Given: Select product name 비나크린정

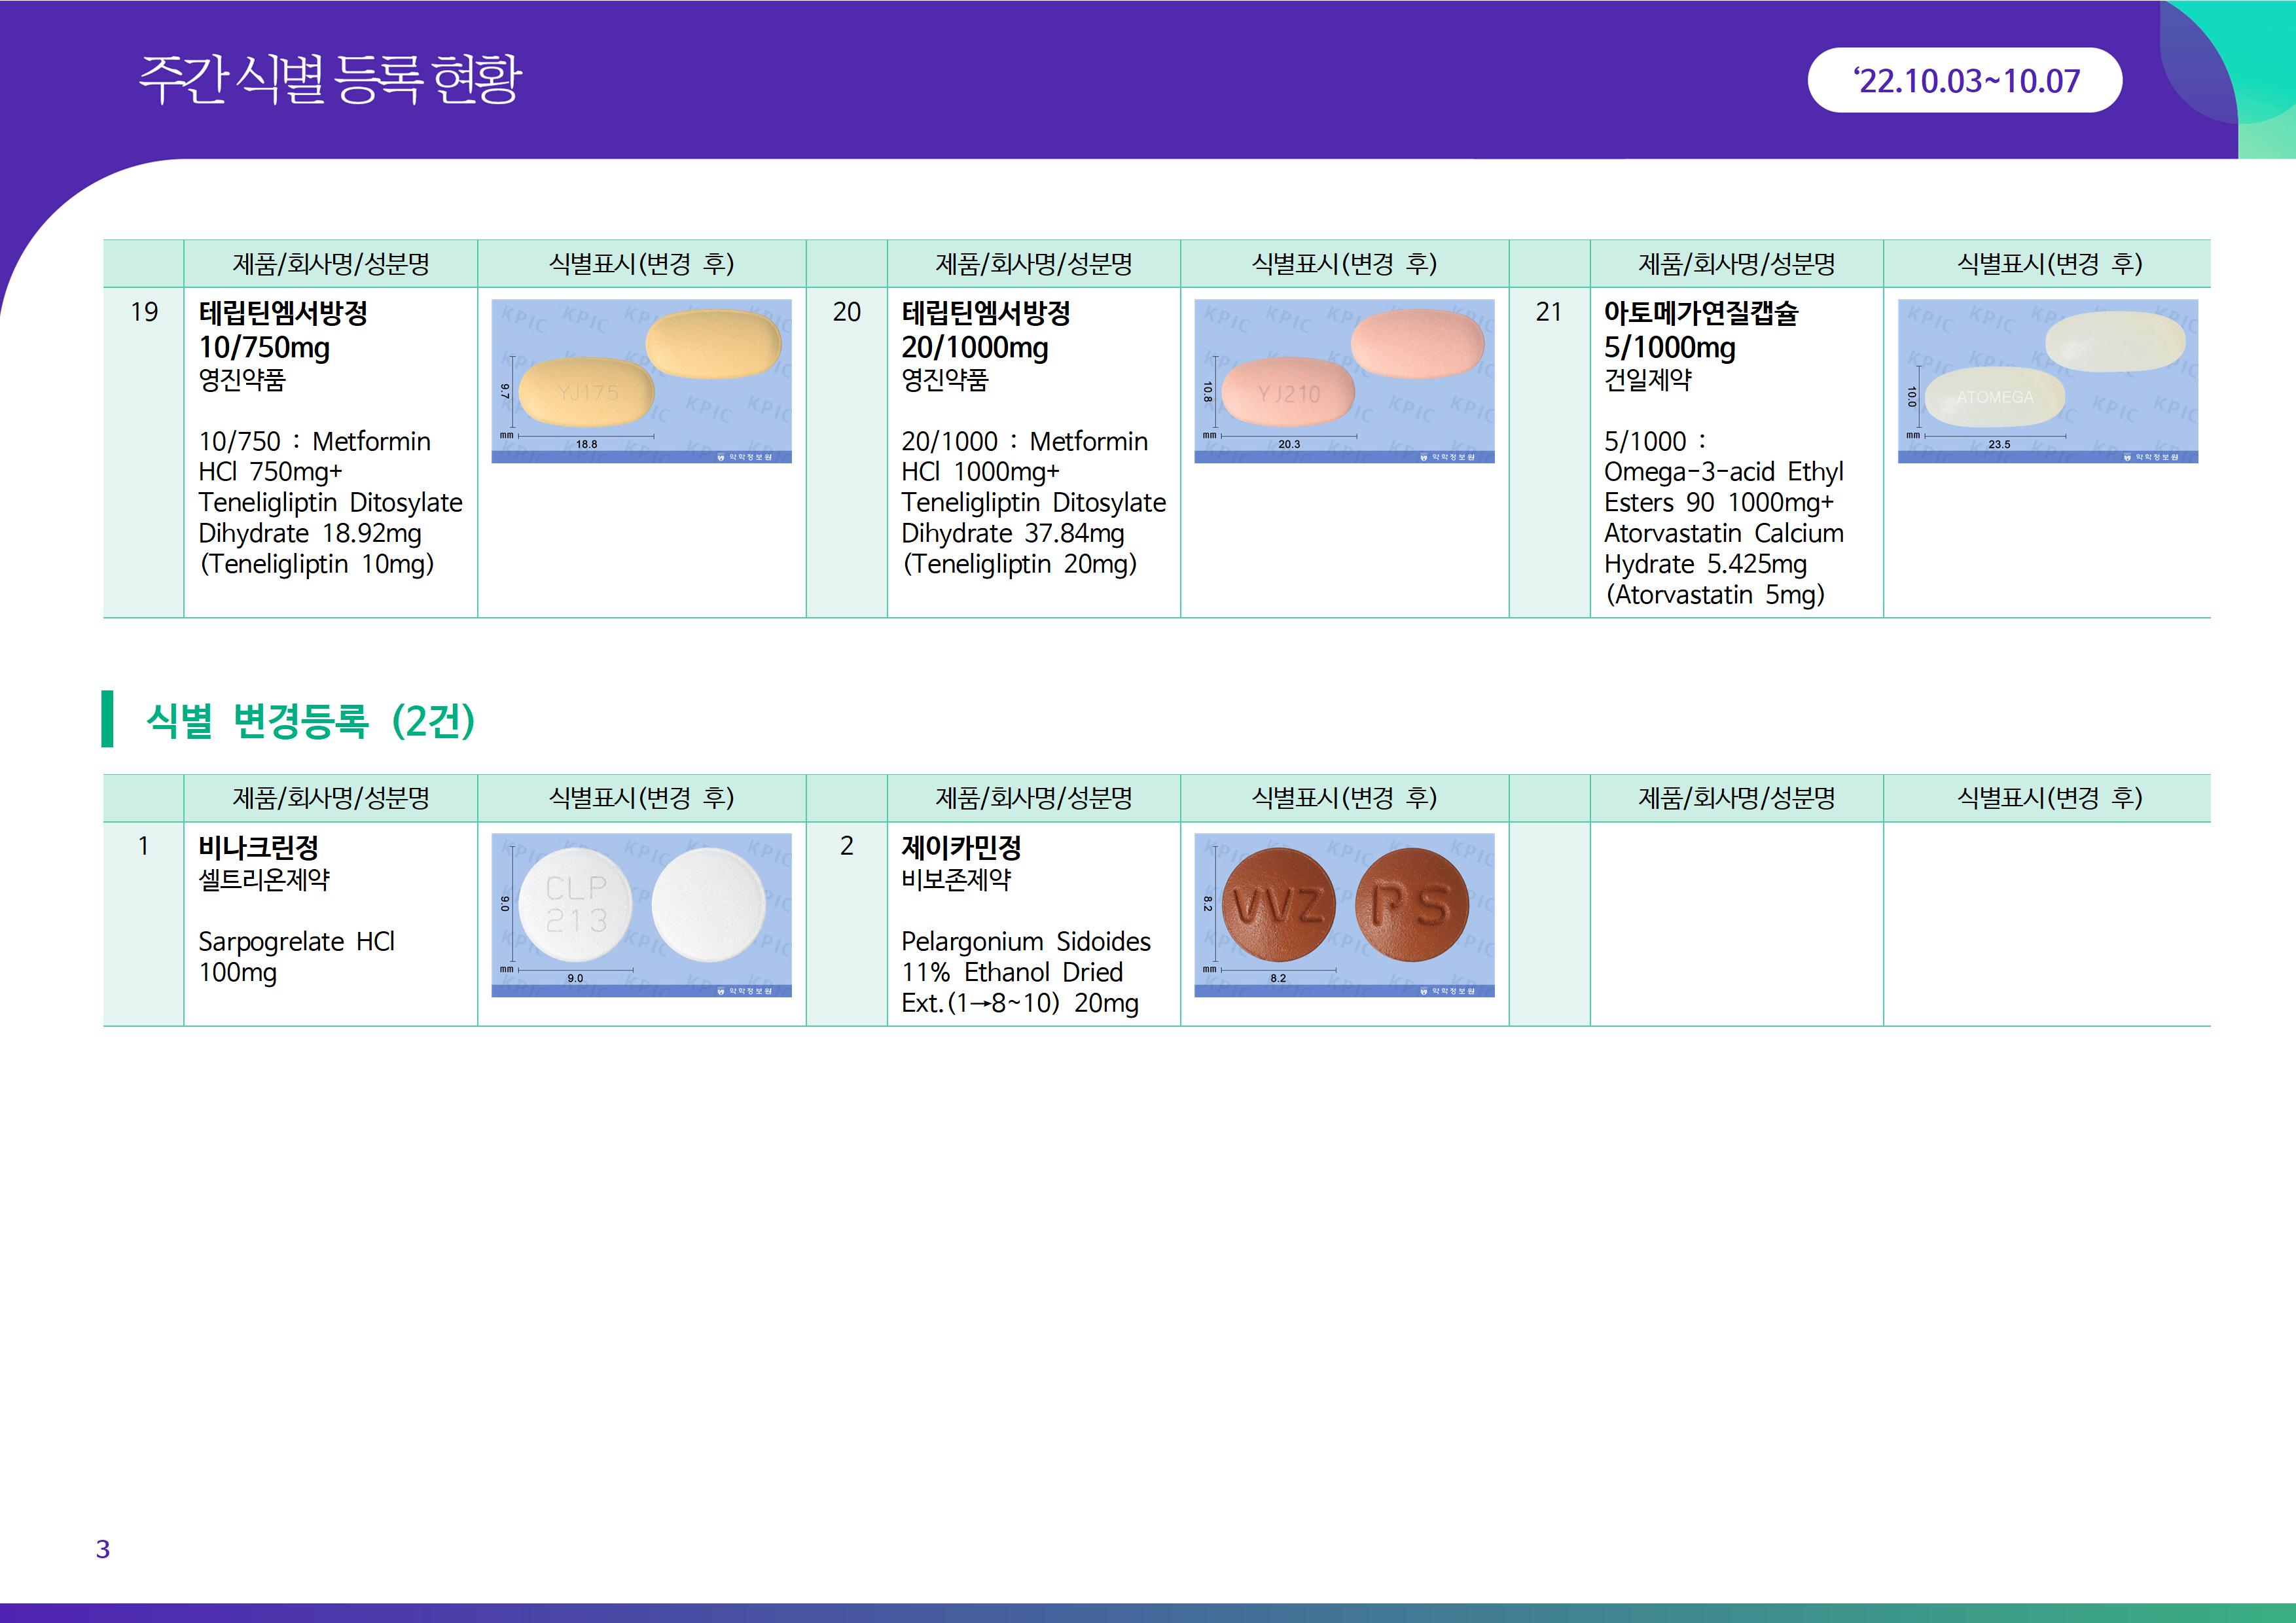Looking at the screenshot, I should pyautogui.click(x=258, y=847).
